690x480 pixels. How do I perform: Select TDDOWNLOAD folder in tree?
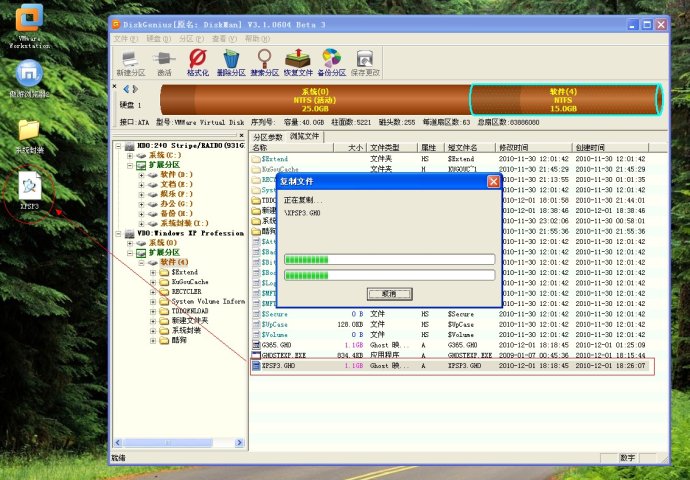pyautogui.click(x=190, y=311)
